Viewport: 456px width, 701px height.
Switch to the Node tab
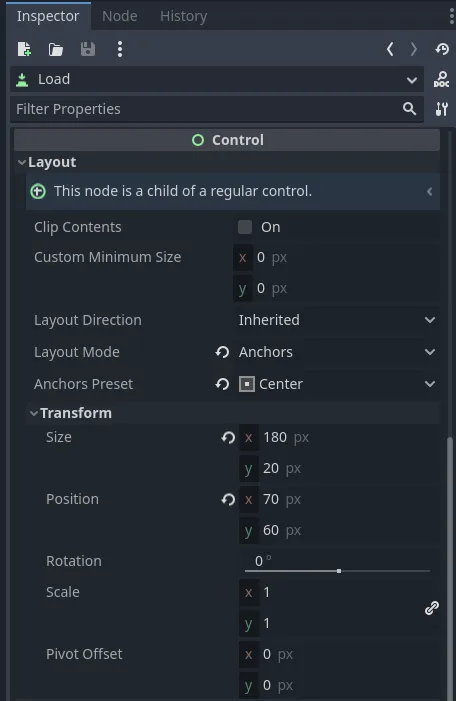click(x=119, y=16)
